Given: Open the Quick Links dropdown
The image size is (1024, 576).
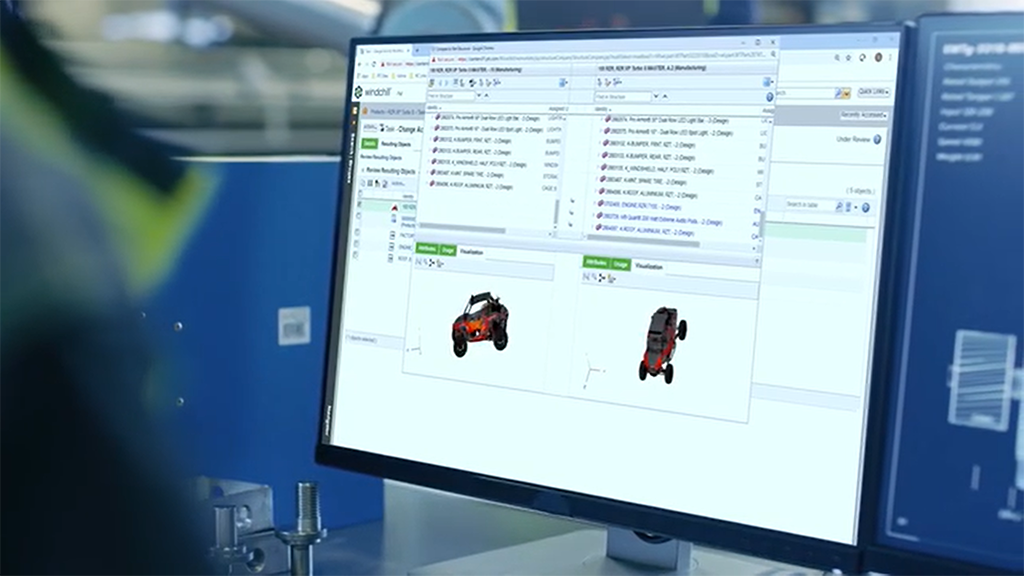Looking at the screenshot, I should (x=874, y=92).
